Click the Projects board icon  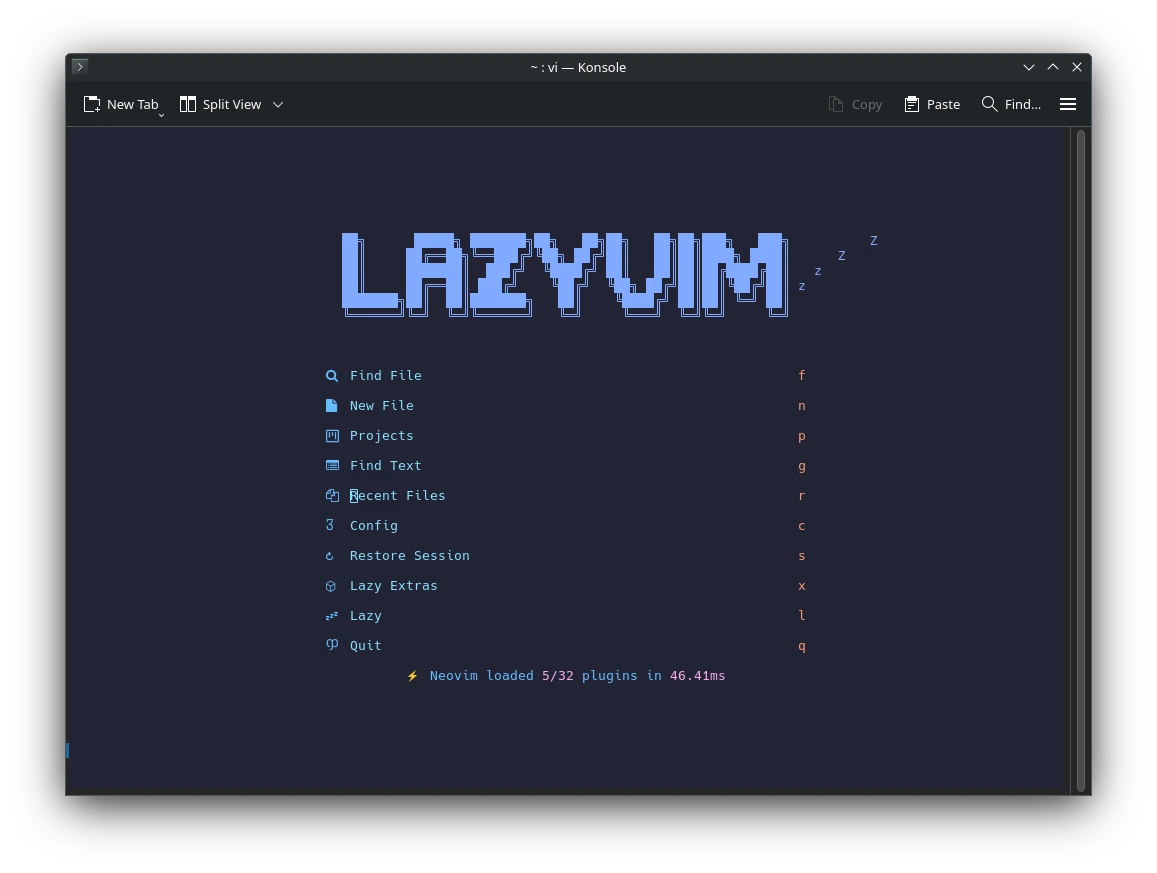[332, 436]
